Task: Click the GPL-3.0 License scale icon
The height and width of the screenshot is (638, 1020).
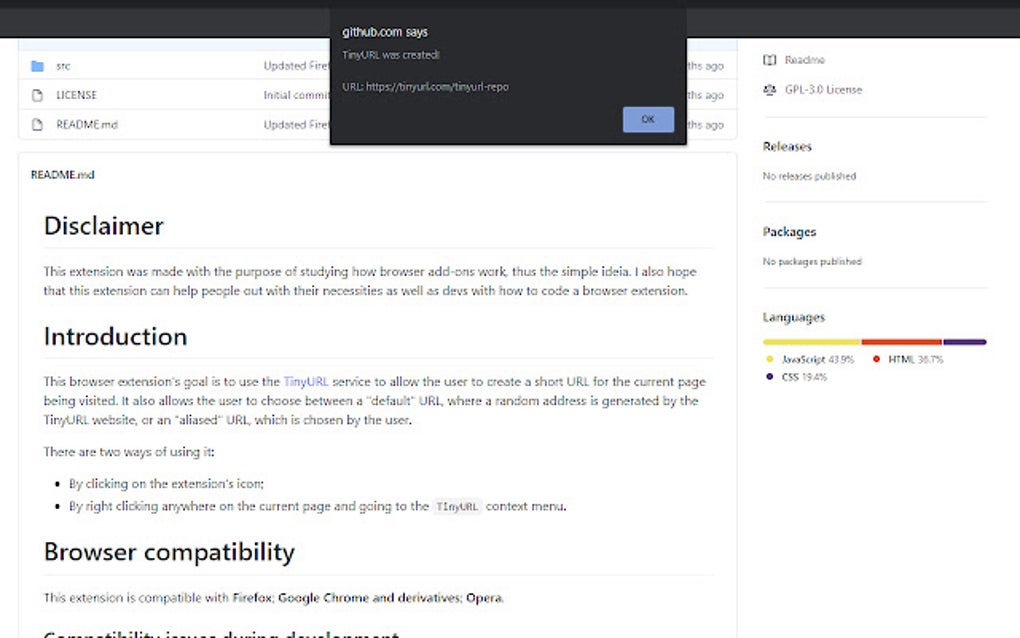Action: (769, 89)
